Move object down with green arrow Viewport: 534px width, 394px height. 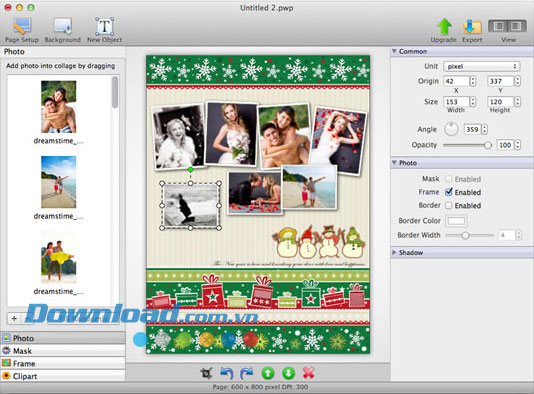[288, 373]
